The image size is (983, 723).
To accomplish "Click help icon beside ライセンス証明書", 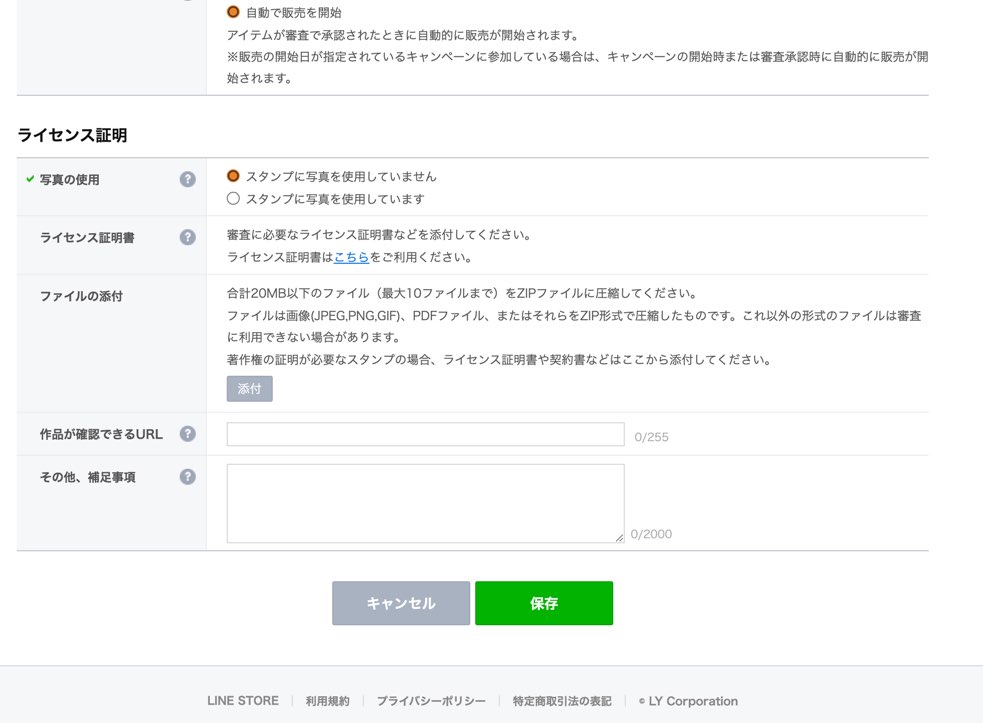I will [187, 237].
